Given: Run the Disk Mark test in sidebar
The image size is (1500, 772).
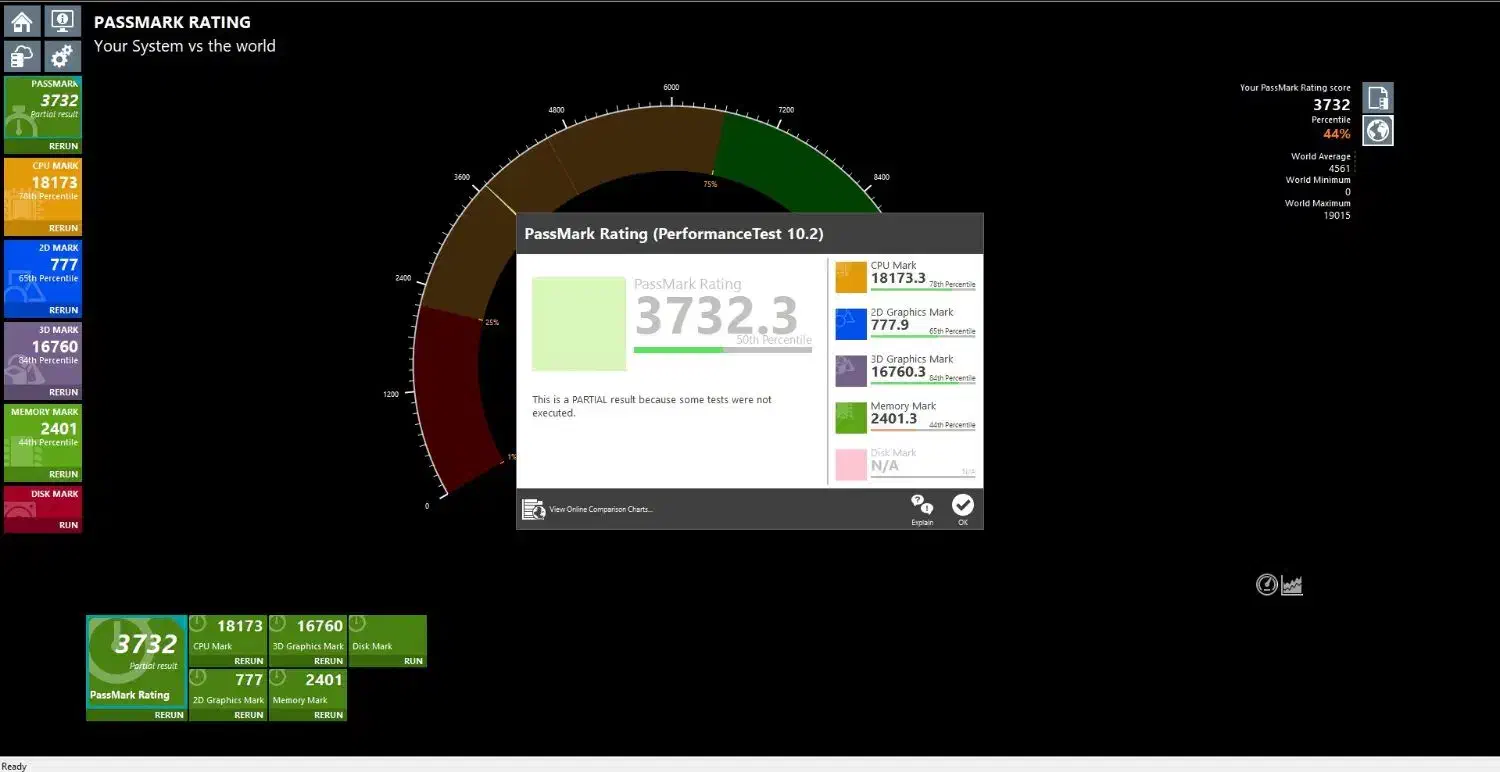Looking at the screenshot, I should click(68, 525).
